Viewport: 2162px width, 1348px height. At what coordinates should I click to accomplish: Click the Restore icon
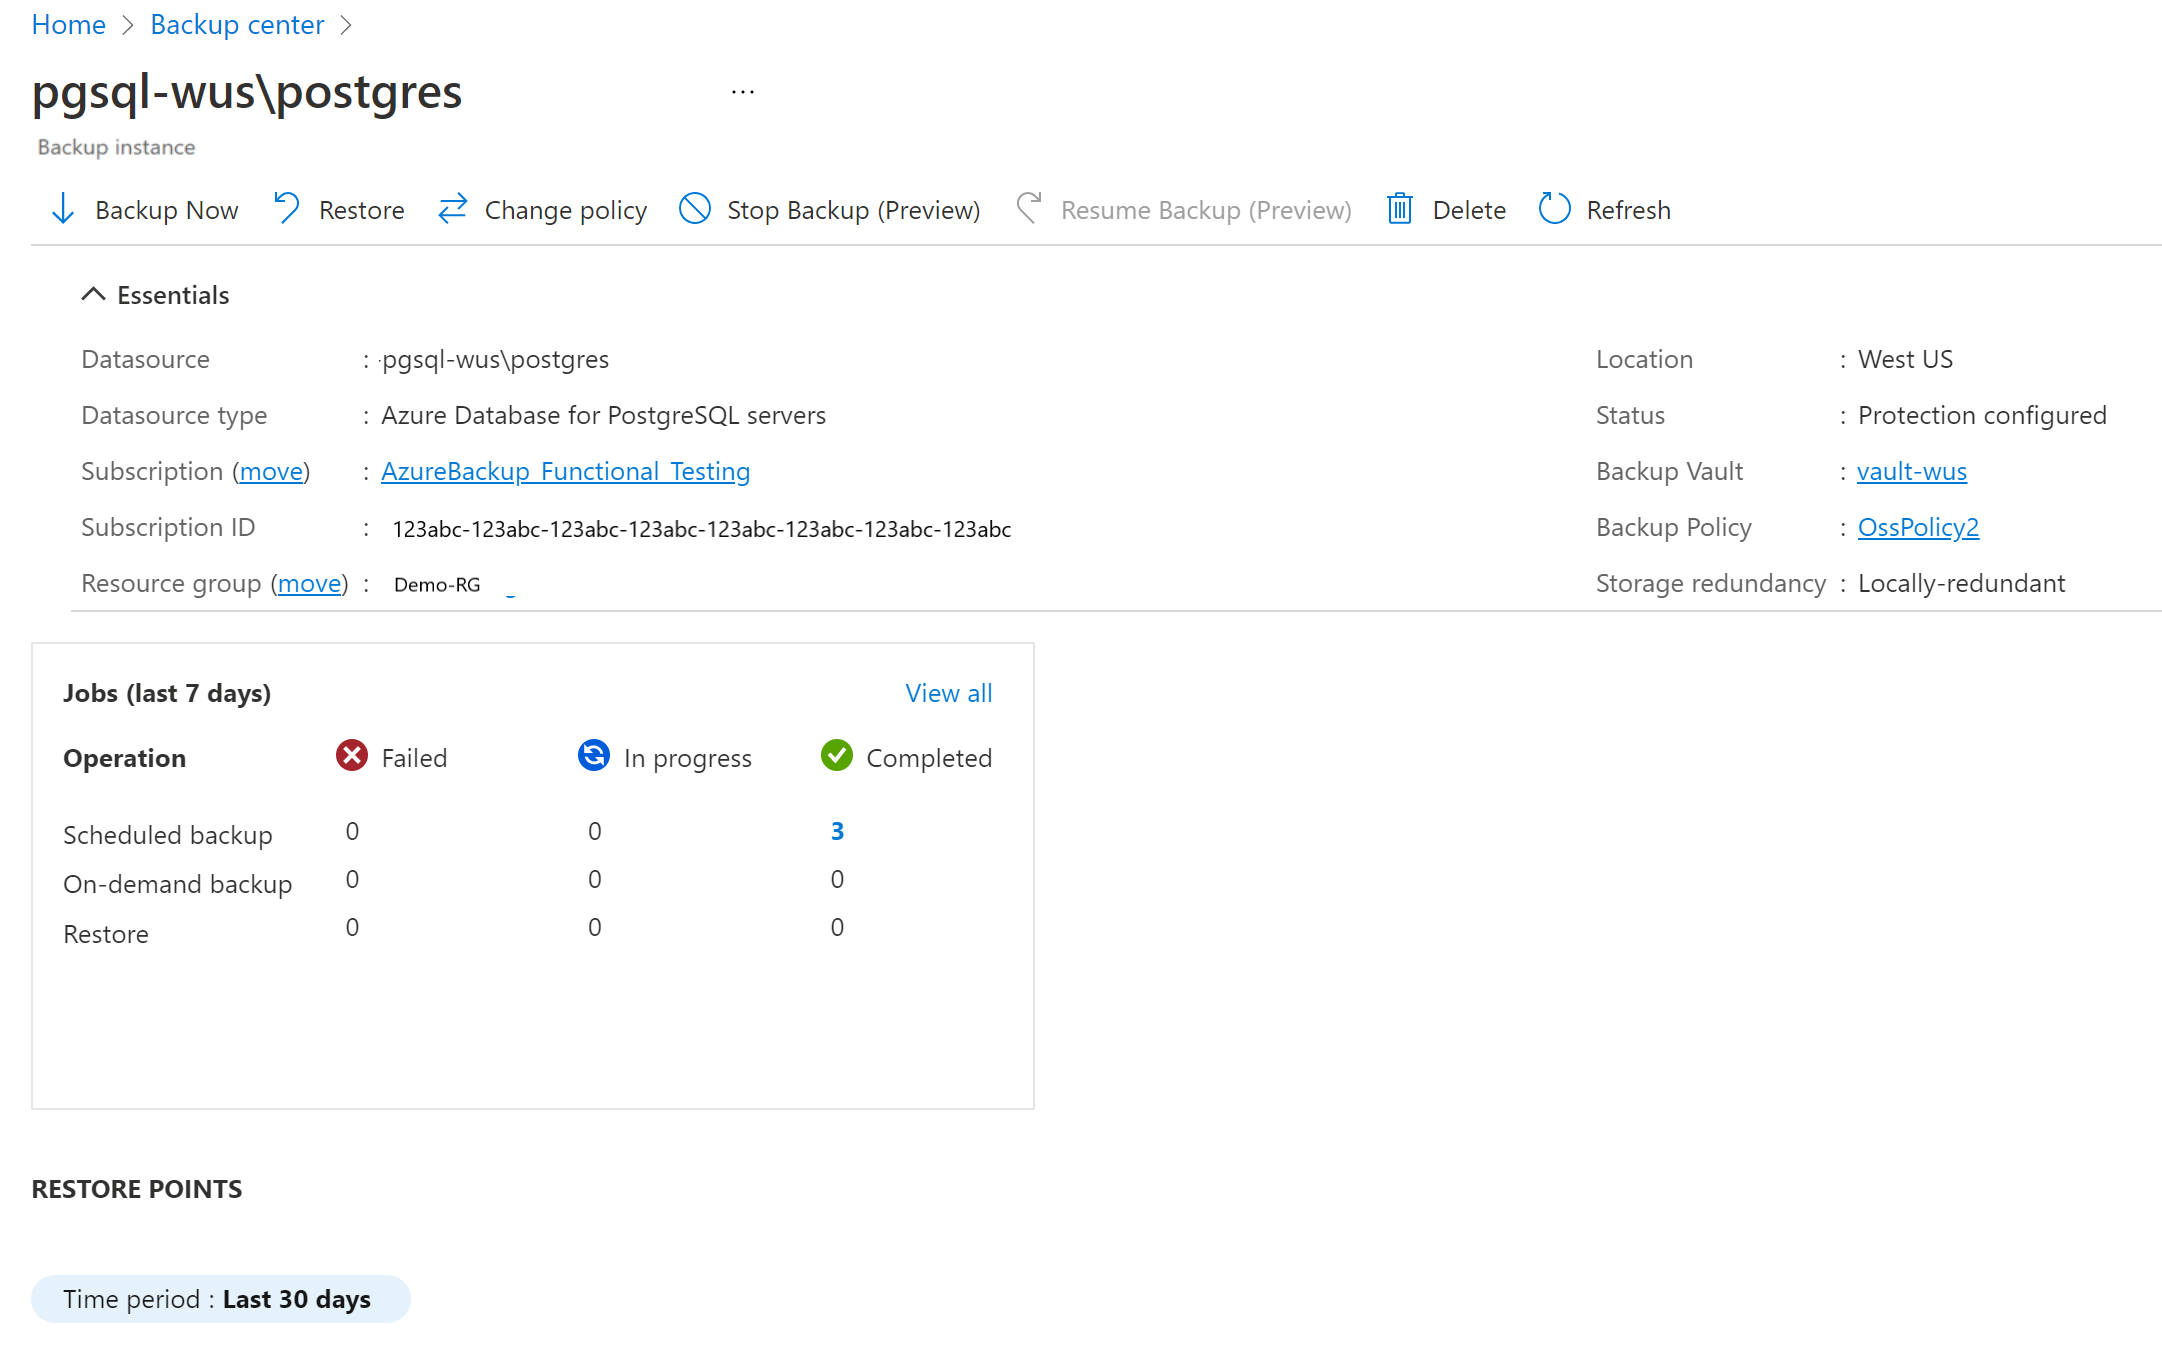click(x=284, y=208)
